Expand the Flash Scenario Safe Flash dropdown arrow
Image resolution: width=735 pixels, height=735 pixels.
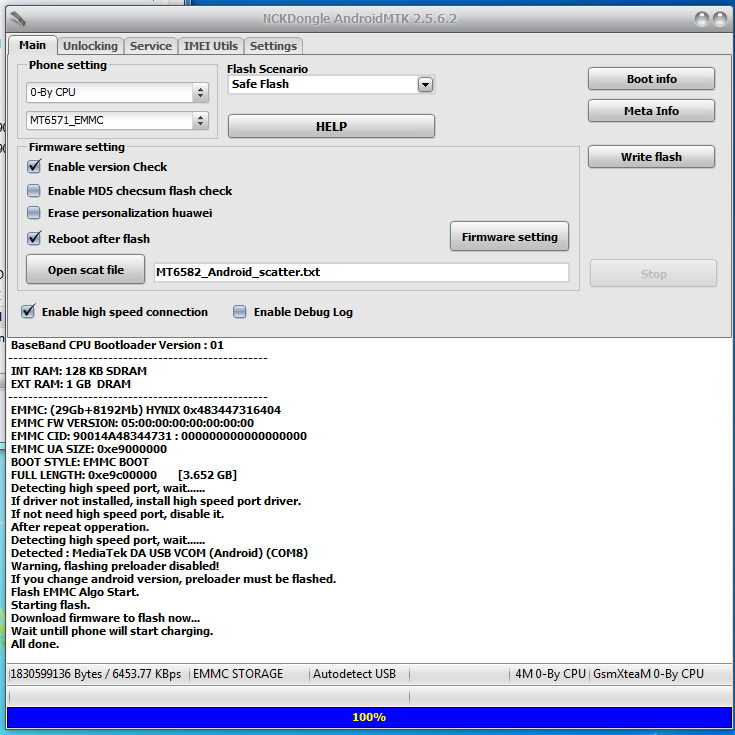pyautogui.click(x=425, y=85)
